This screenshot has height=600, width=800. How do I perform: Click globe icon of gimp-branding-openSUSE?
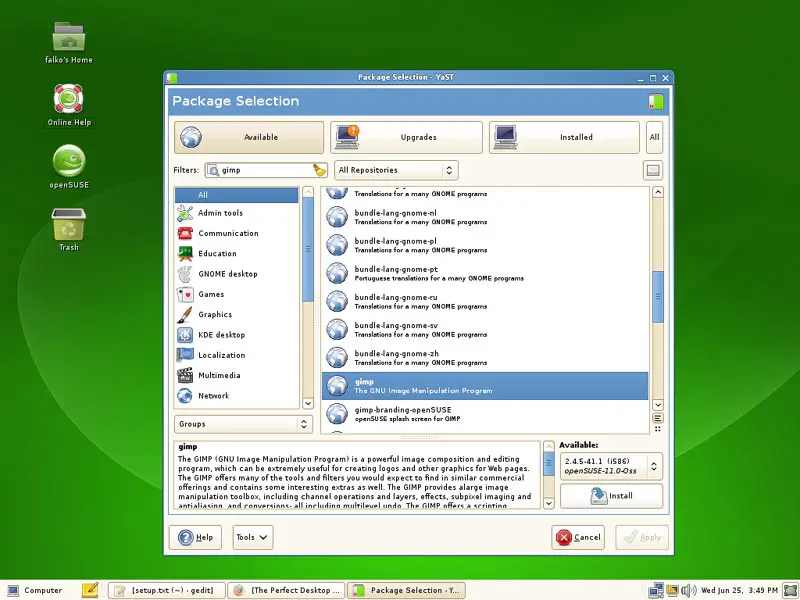pos(337,414)
